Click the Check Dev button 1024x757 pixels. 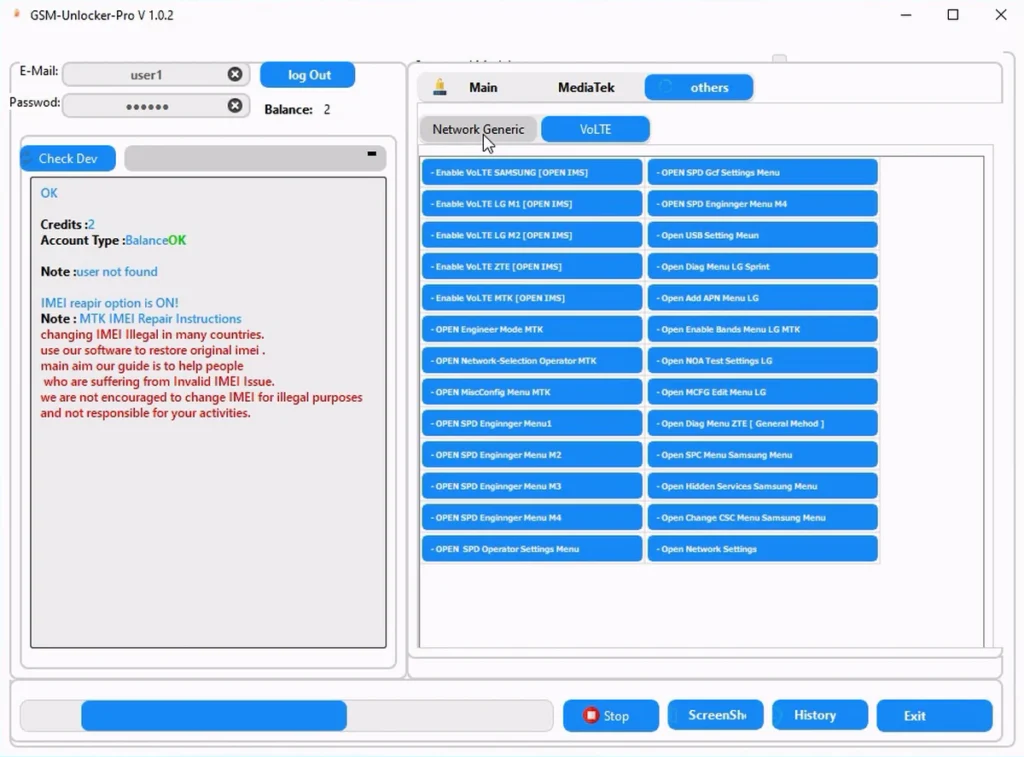click(x=68, y=159)
